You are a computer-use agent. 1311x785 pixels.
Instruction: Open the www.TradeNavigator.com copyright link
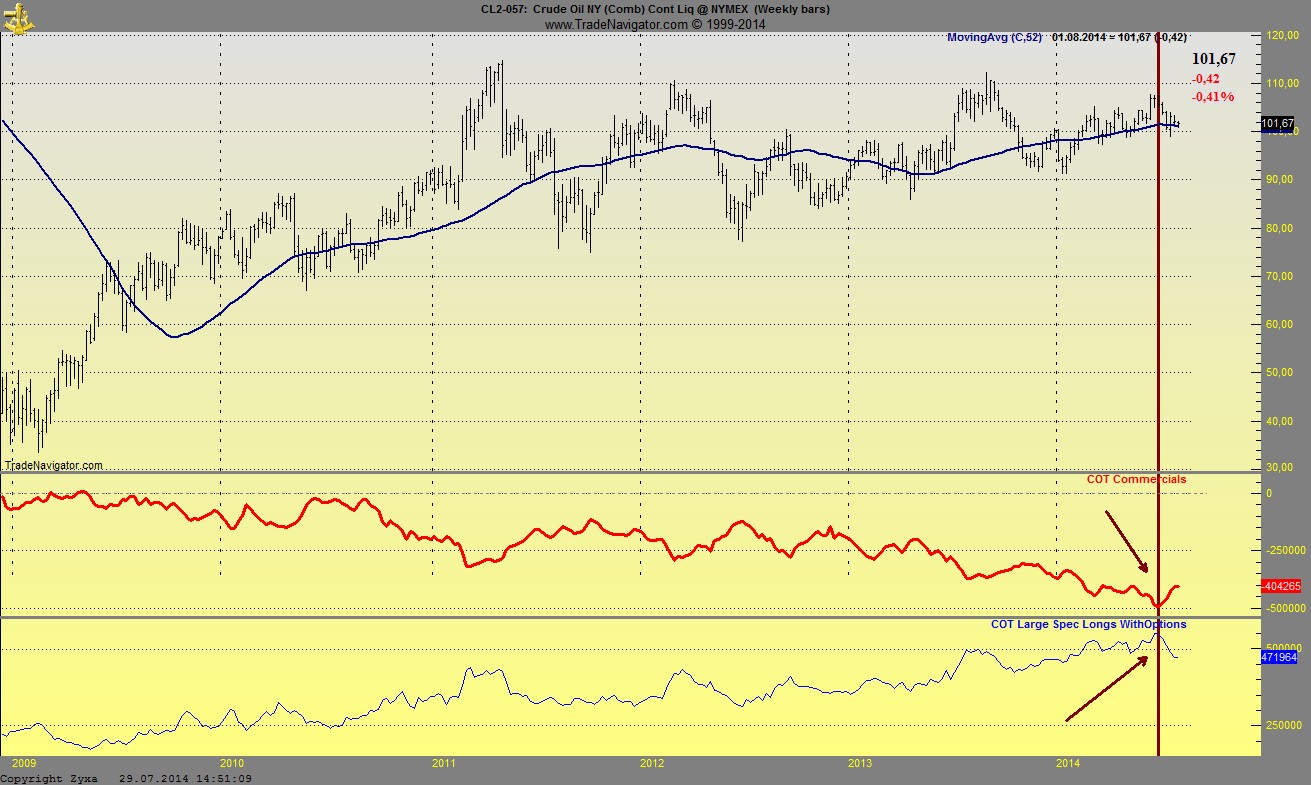(655, 22)
